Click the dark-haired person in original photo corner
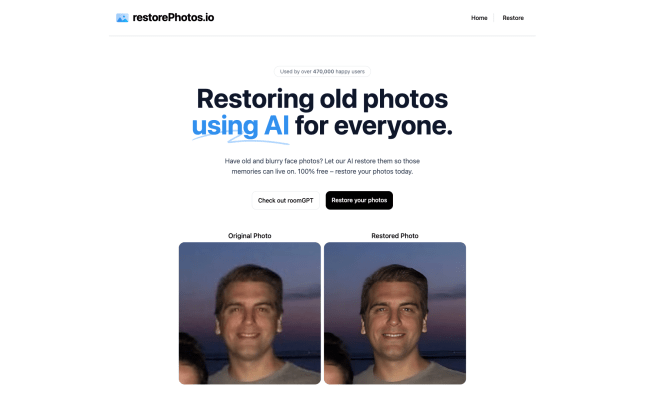650x400 pixels. click(x=192, y=359)
